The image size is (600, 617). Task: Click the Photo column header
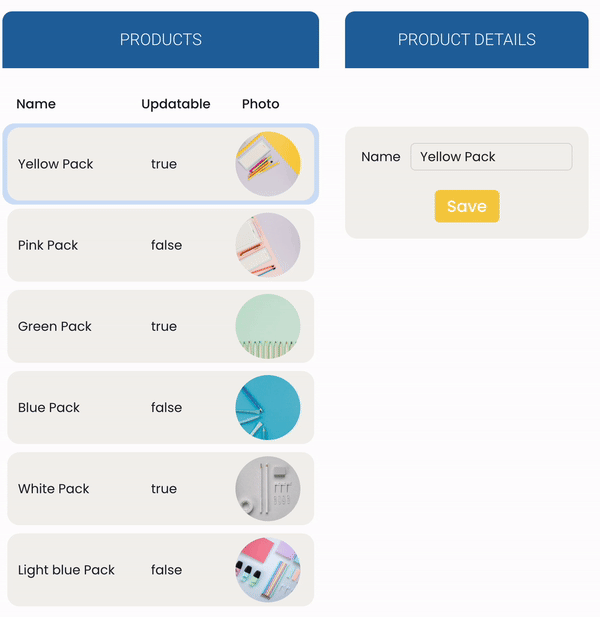261,104
